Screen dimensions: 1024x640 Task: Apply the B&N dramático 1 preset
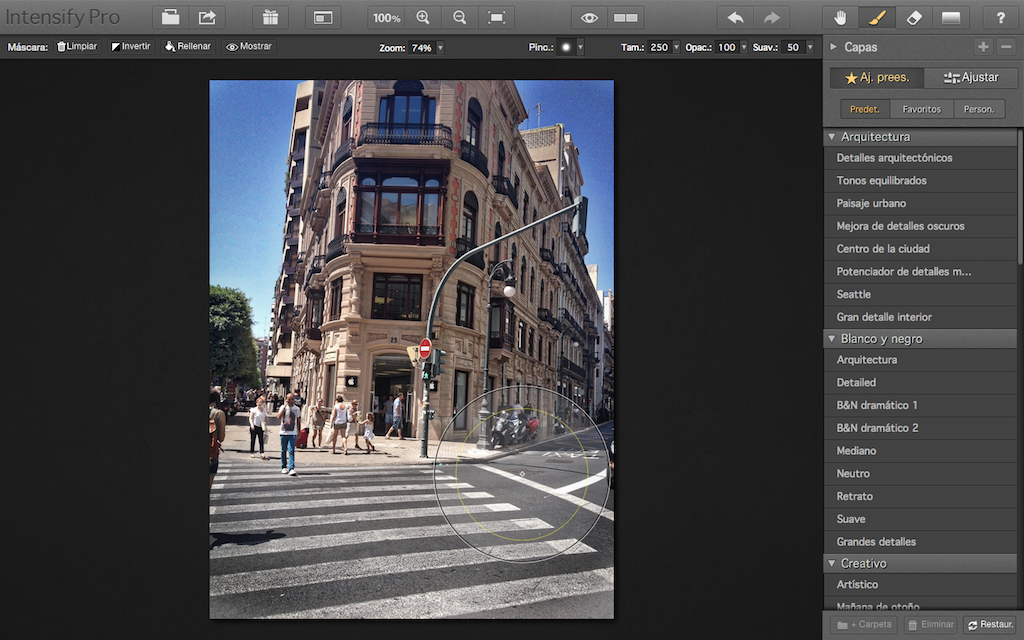(x=921, y=405)
